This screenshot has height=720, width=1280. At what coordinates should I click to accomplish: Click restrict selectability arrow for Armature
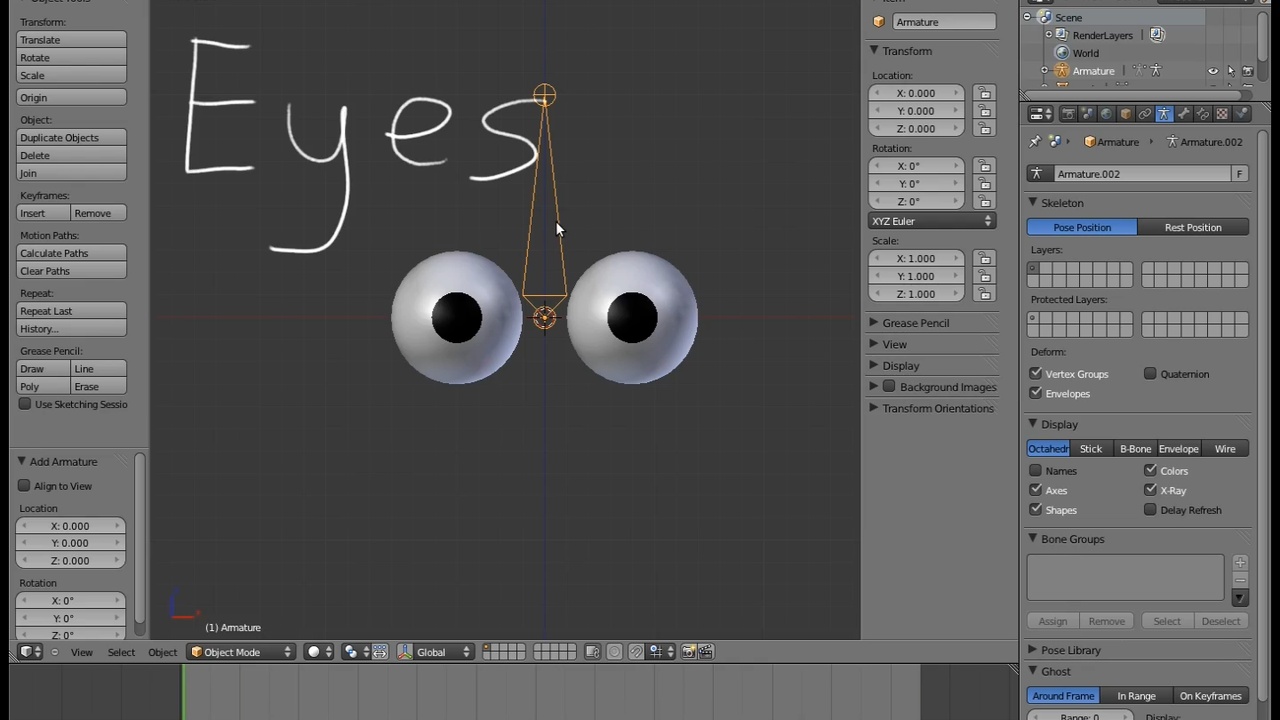(1231, 71)
